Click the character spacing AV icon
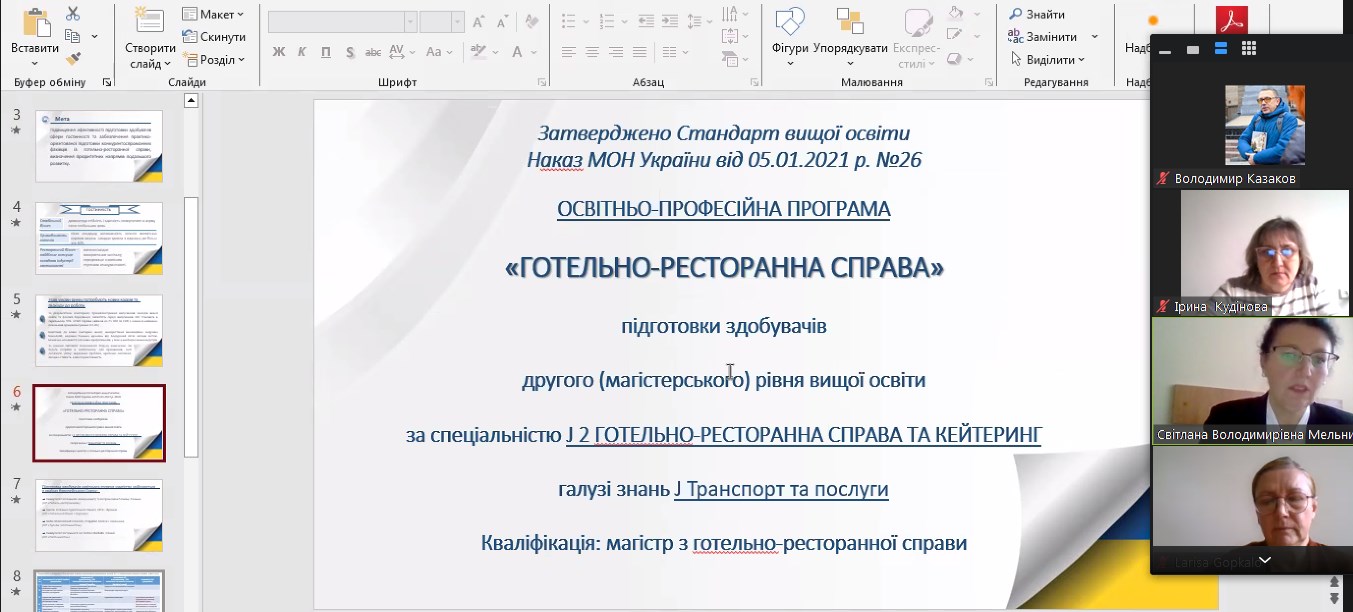This screenshot has width=1353, height=612. [x=397, y=53]
